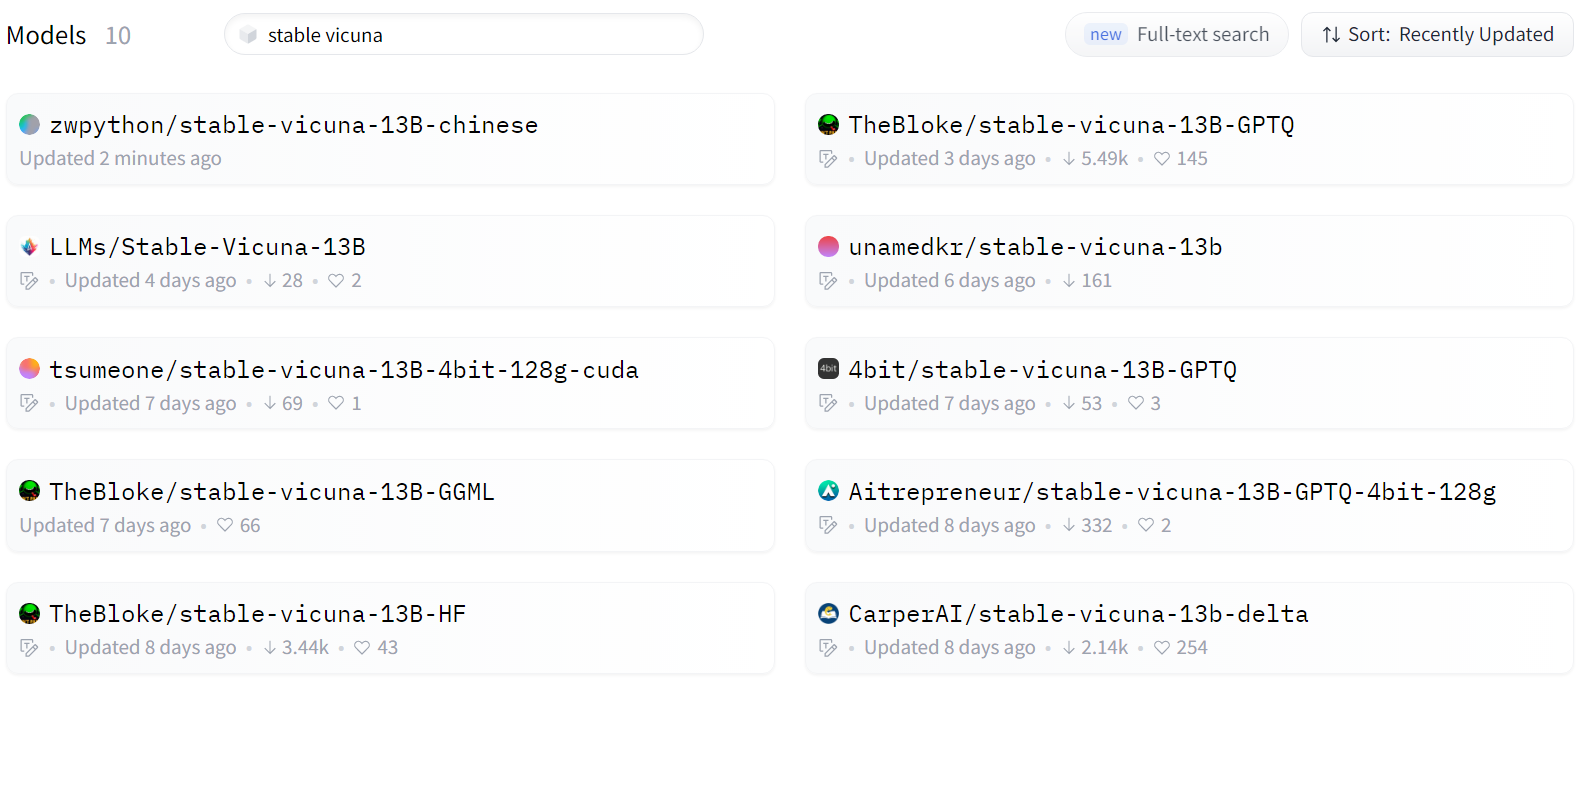This screenshot has width=1582, height=811.
Task: Click the 'new' badge
Action: pos(1106,35)
